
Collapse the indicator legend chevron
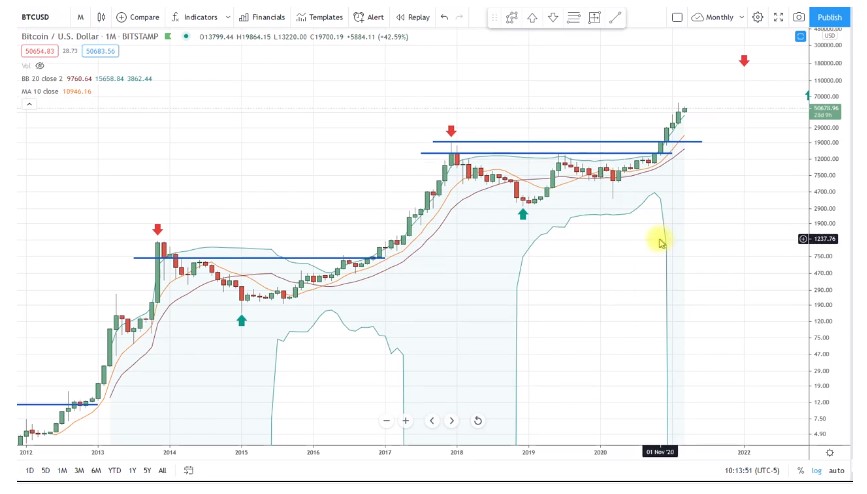(x=28, y=103)
